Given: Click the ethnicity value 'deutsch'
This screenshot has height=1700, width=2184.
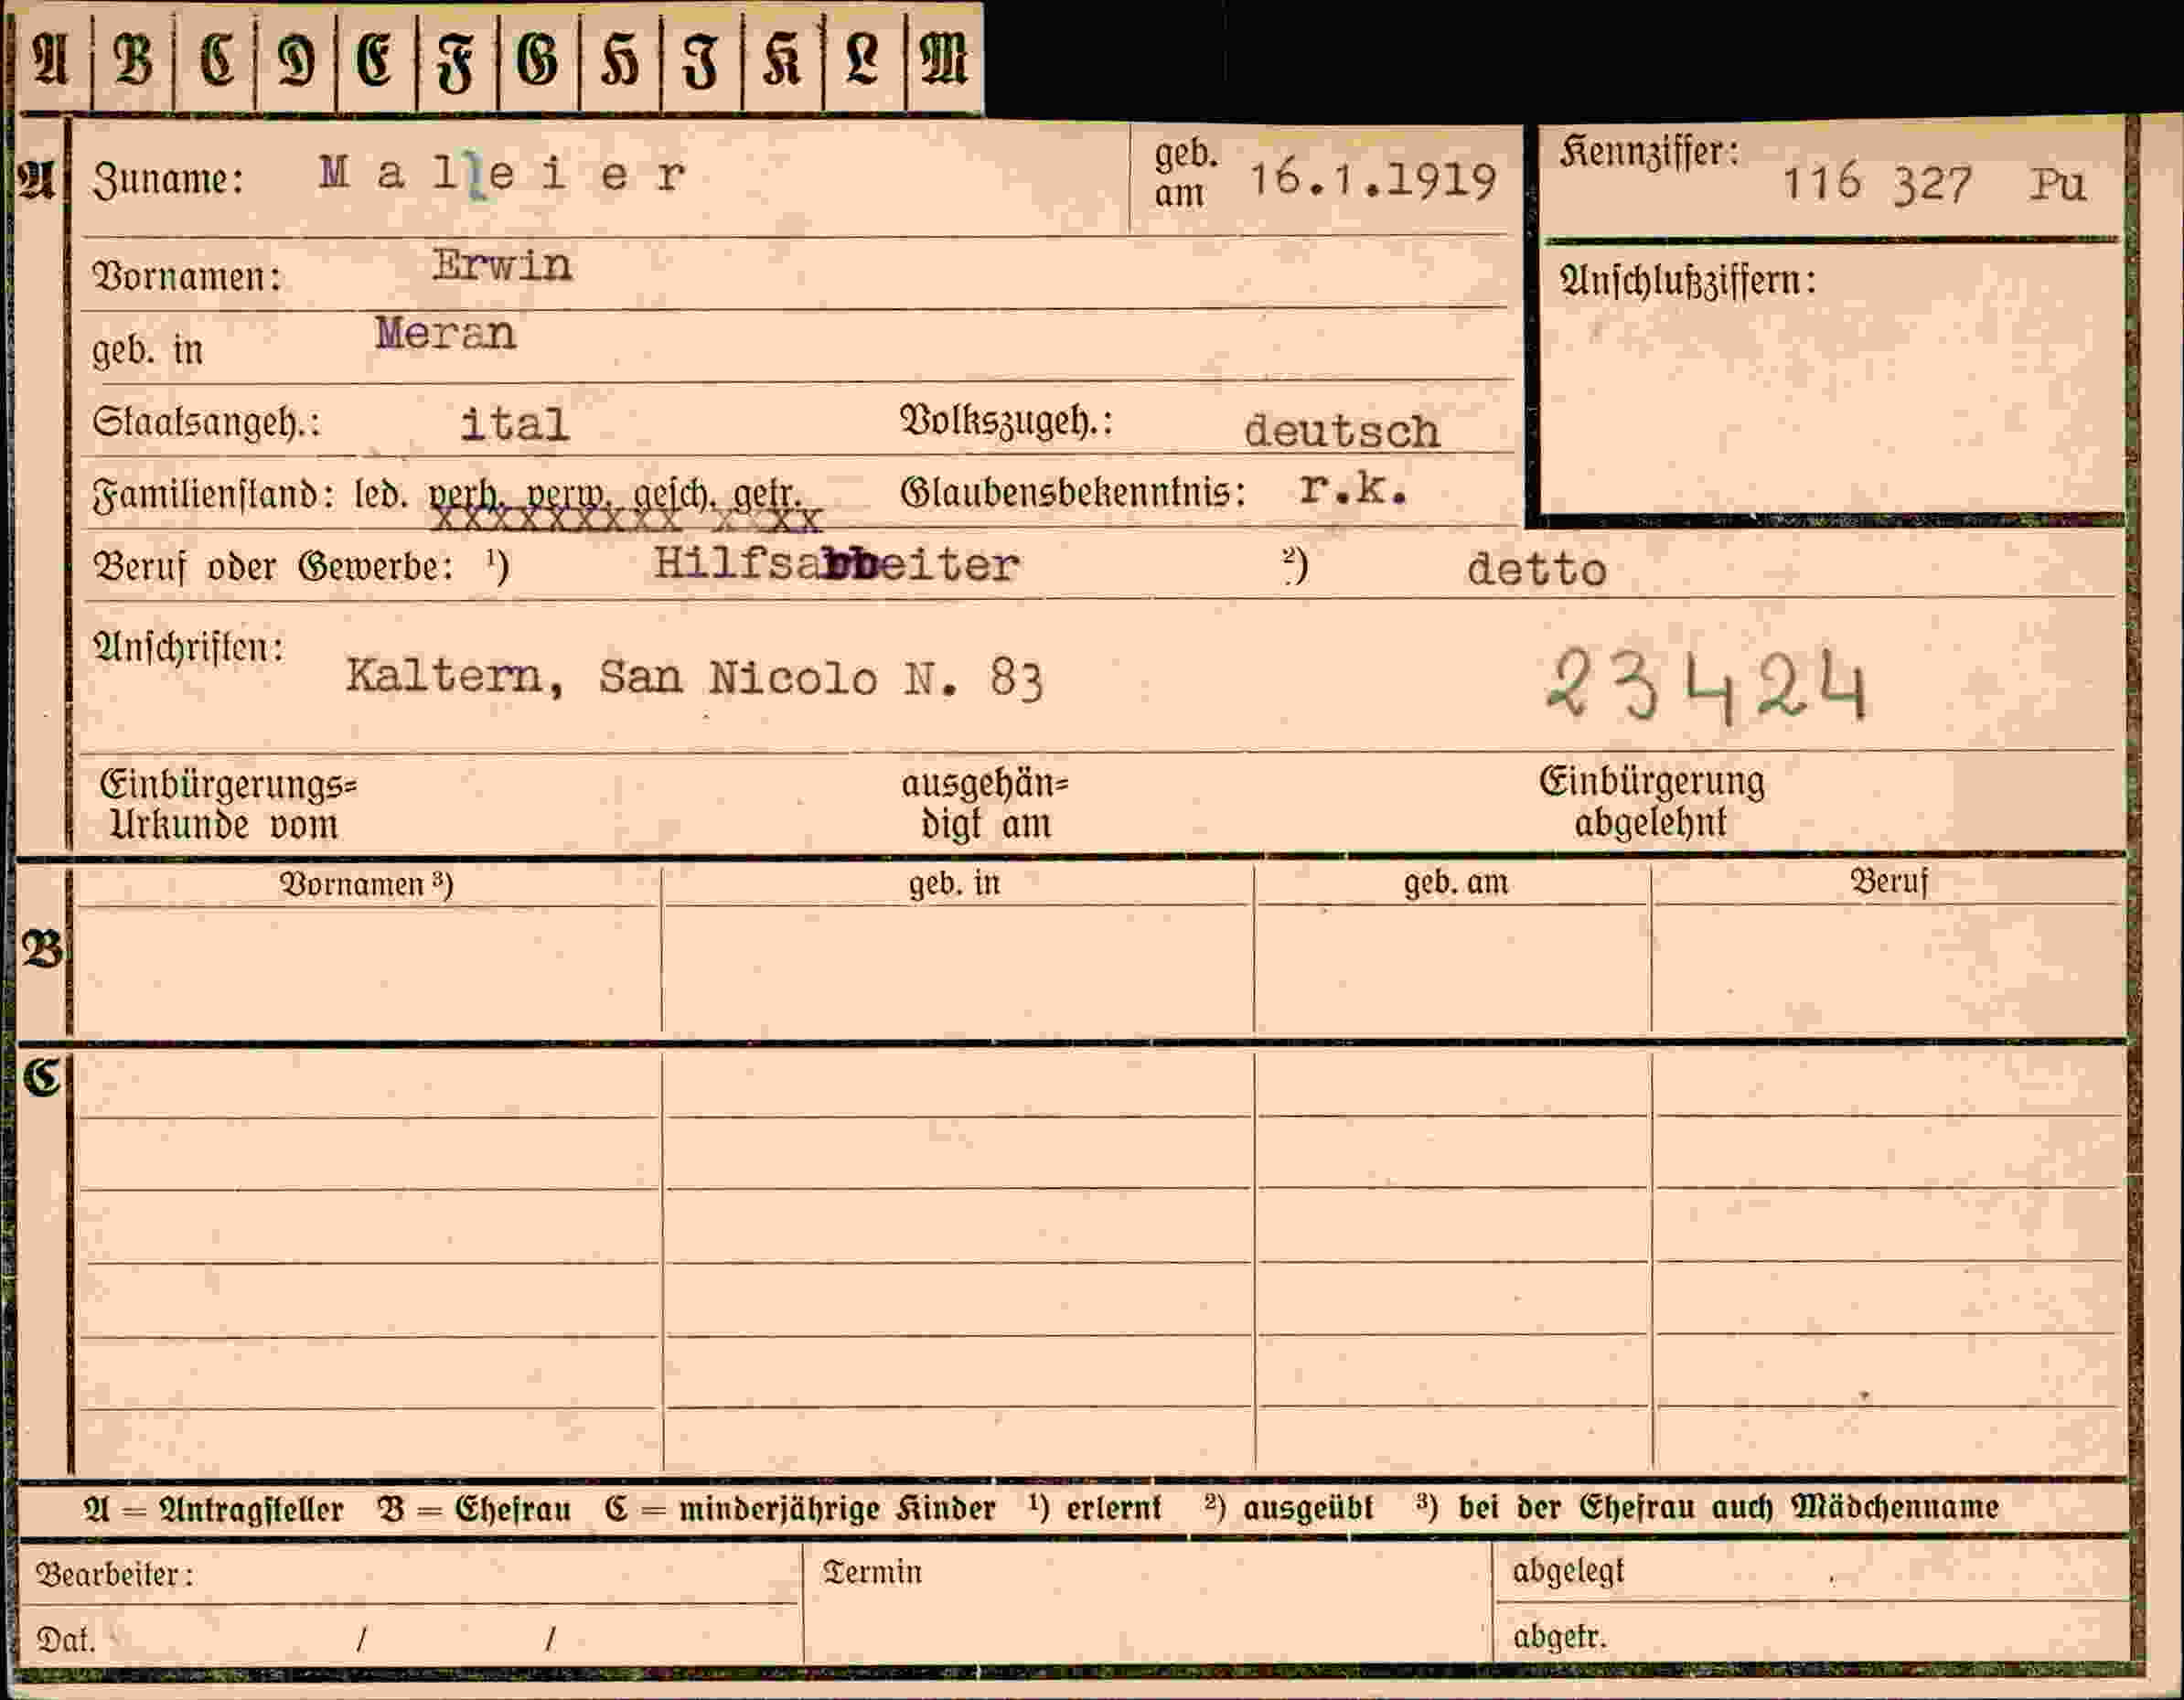Looking at the screenshot, I should 1342,431.
